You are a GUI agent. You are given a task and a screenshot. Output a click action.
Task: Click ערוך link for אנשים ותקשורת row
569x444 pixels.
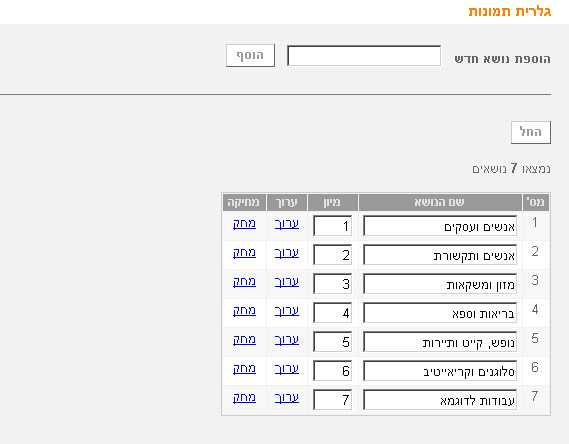[x=287, y=253]
